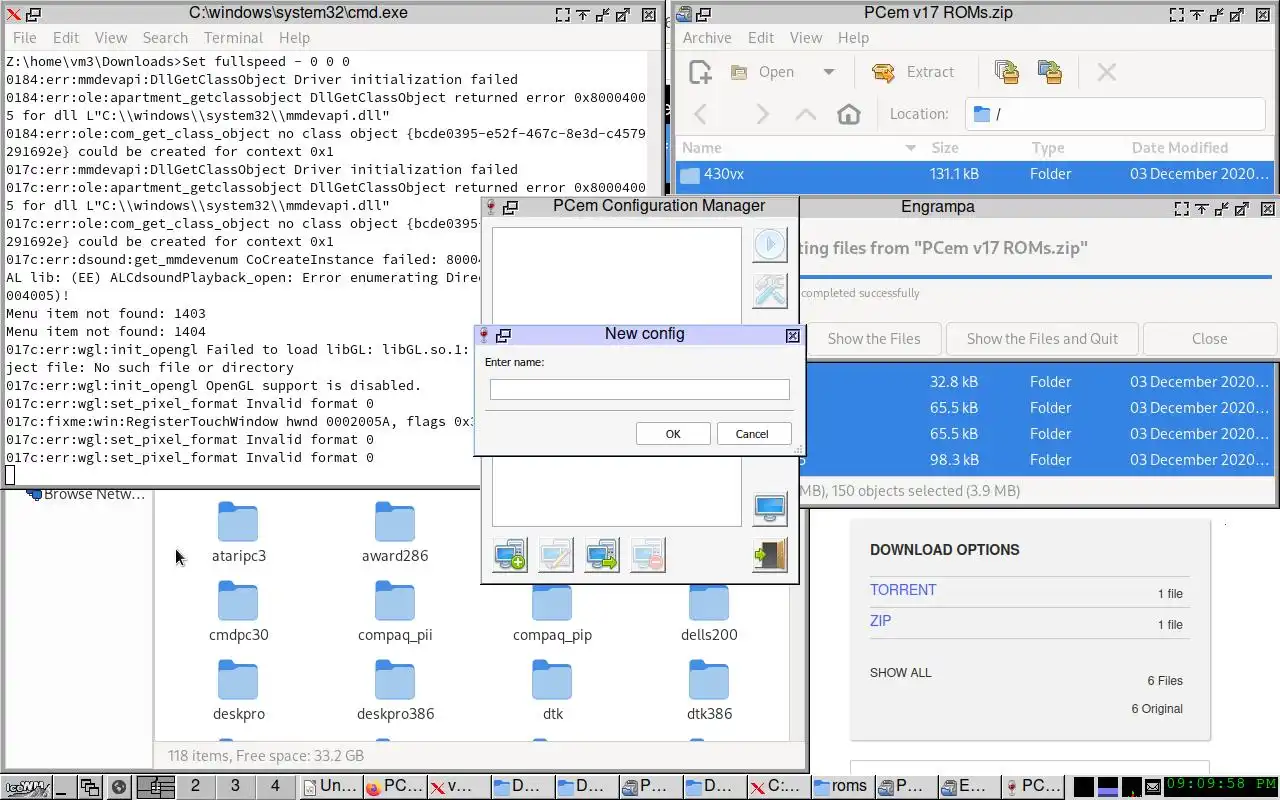Image resolution: width=1280 pixels, height=800 pixels.
Task: Click the SHOW ALL link
Action: [900, 673]
